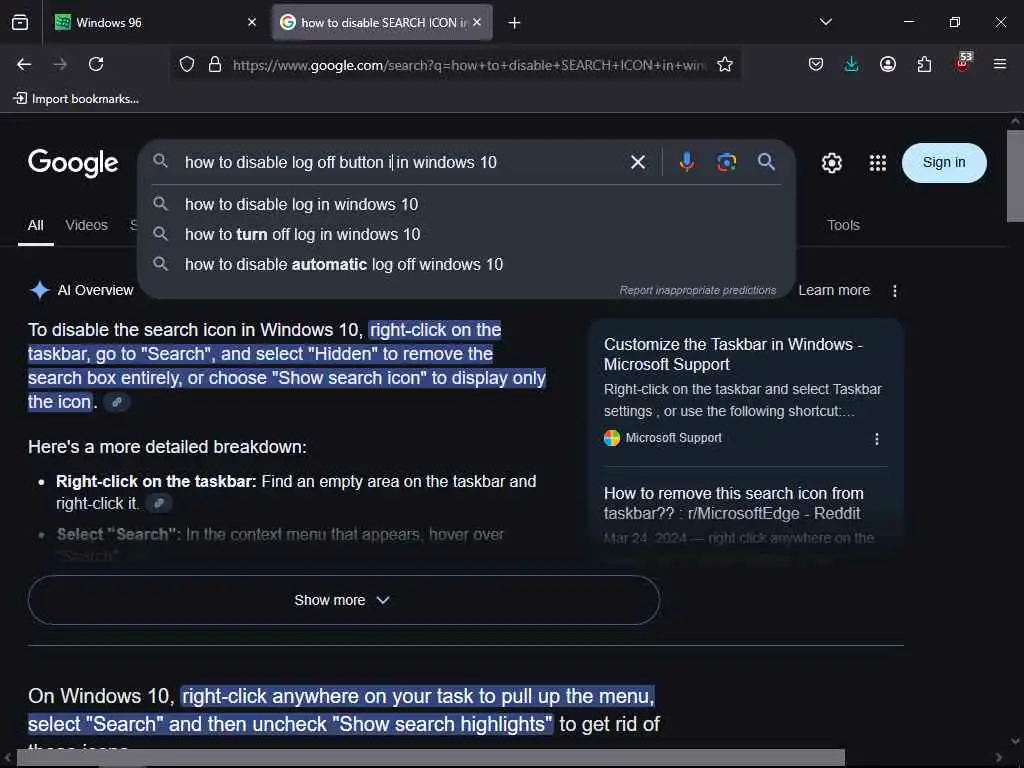The image size is (1024, 768).
Task: Save page to Pocket
Action: click(x=816, y=64)
